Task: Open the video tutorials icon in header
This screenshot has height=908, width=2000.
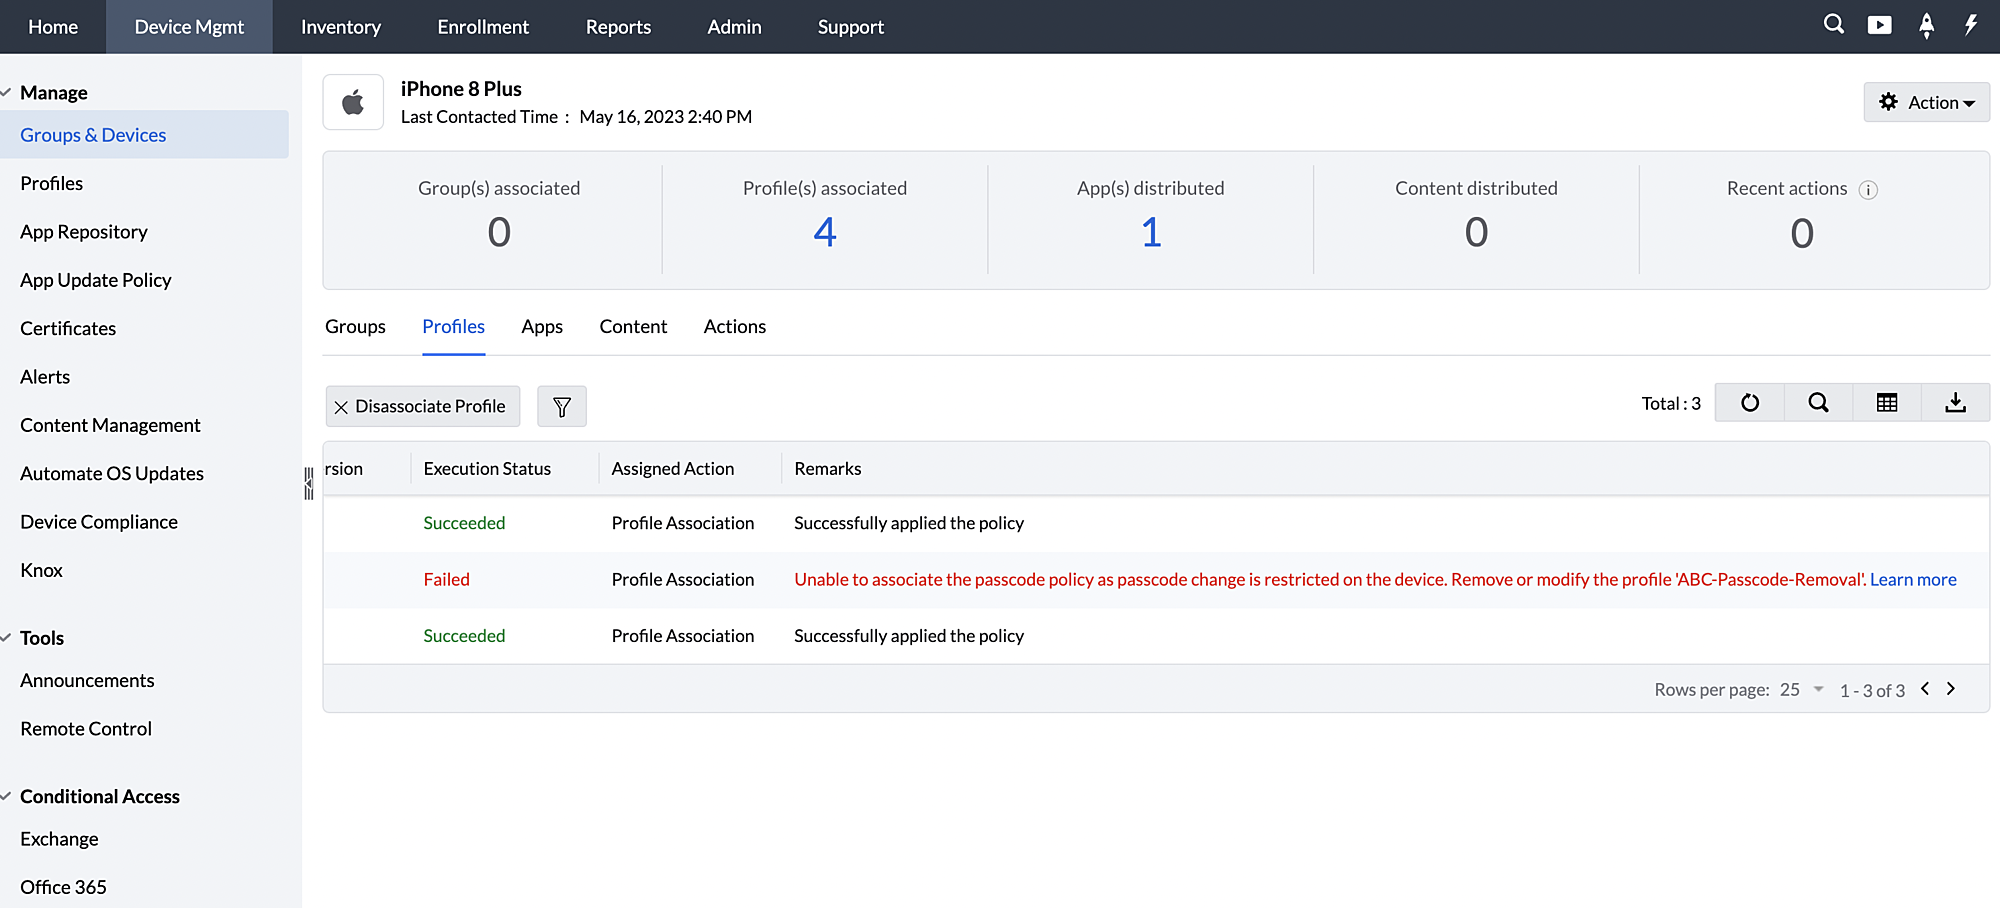Action: [x=1879, y=25]
